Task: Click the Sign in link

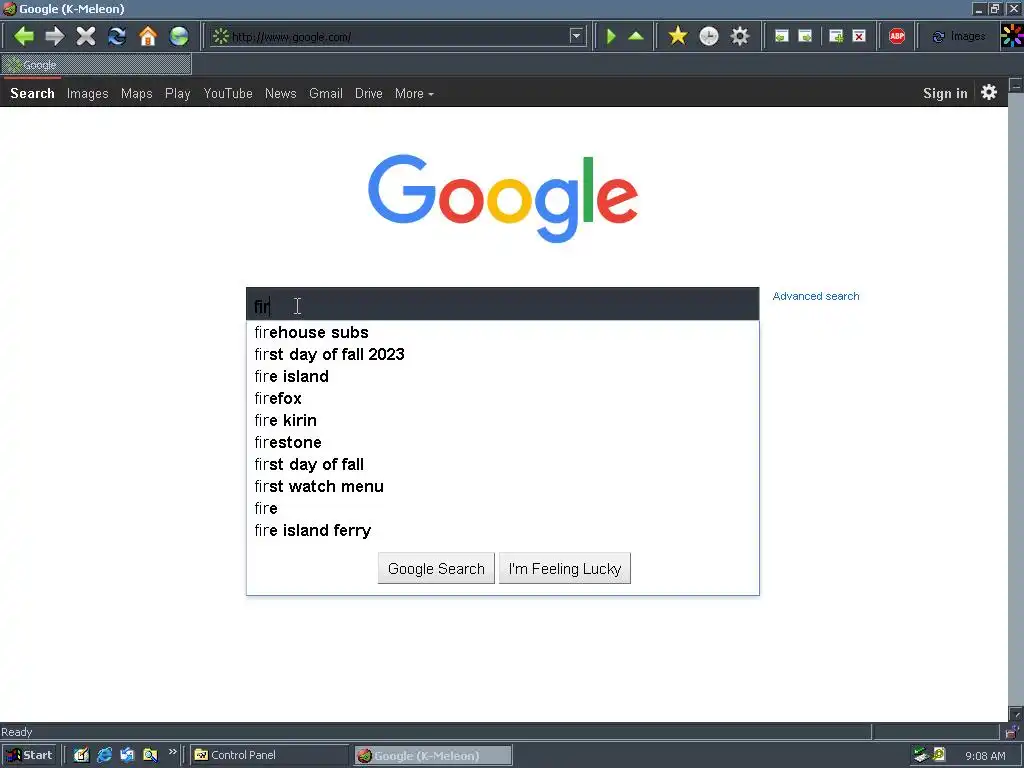Action: 945,93
